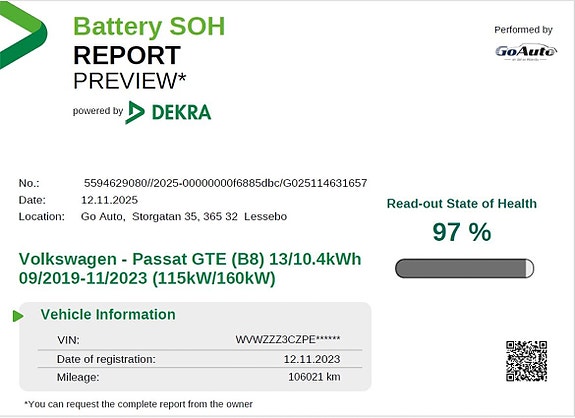Click the report date 12.11.2025

pyautogui.click(x=109, y=200)
